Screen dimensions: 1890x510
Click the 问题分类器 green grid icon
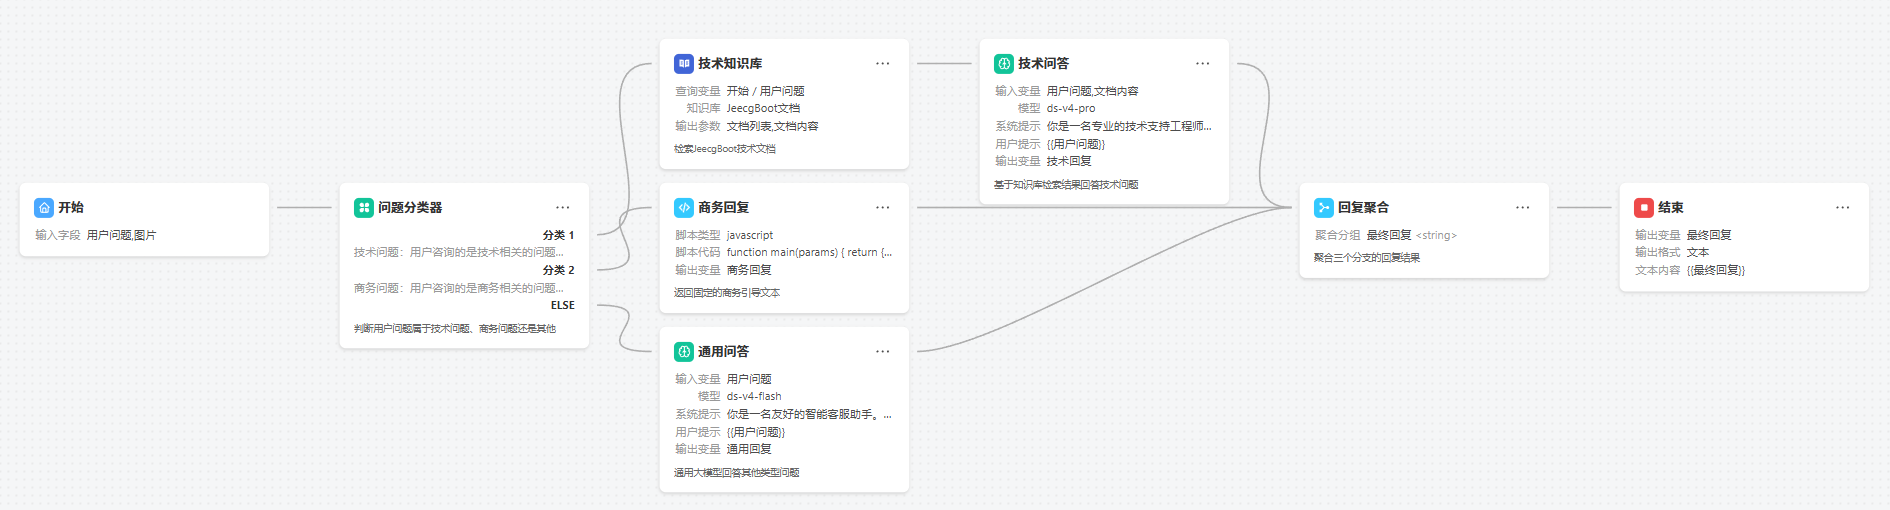point(364,207)
